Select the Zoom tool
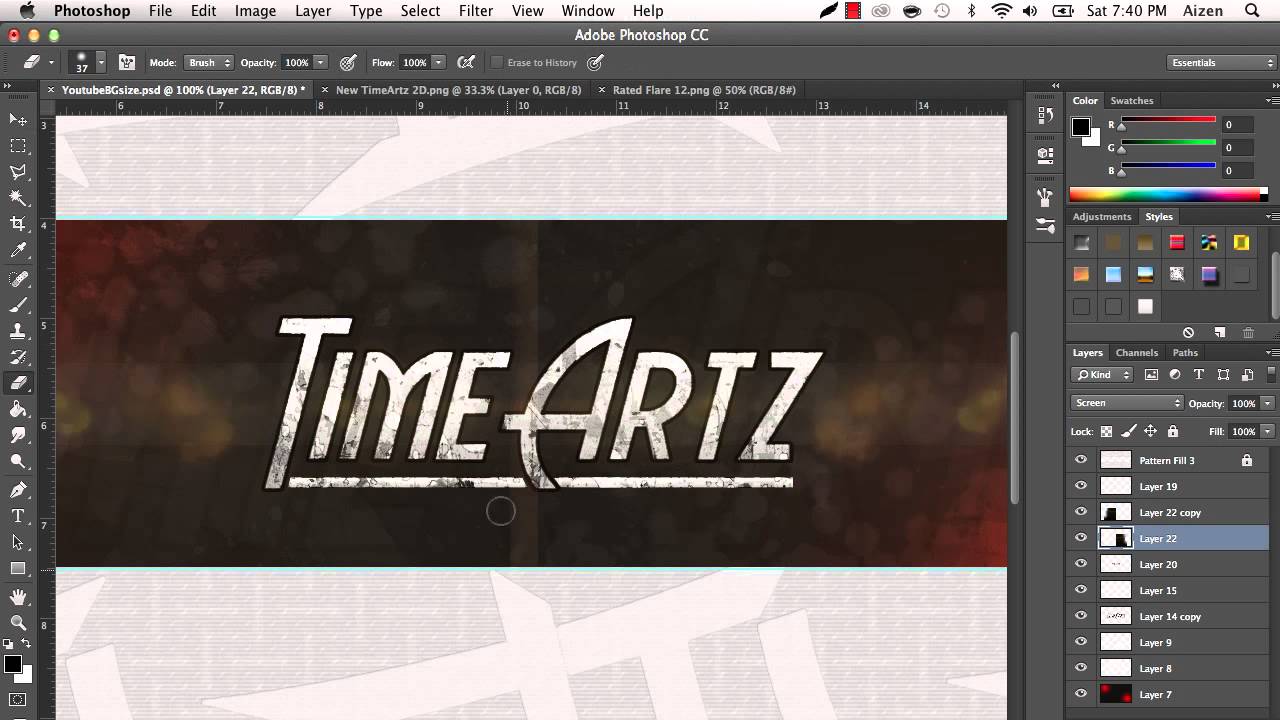This screenshot has width=1280, height=720. pyautogui.click(x=18, y=623)
